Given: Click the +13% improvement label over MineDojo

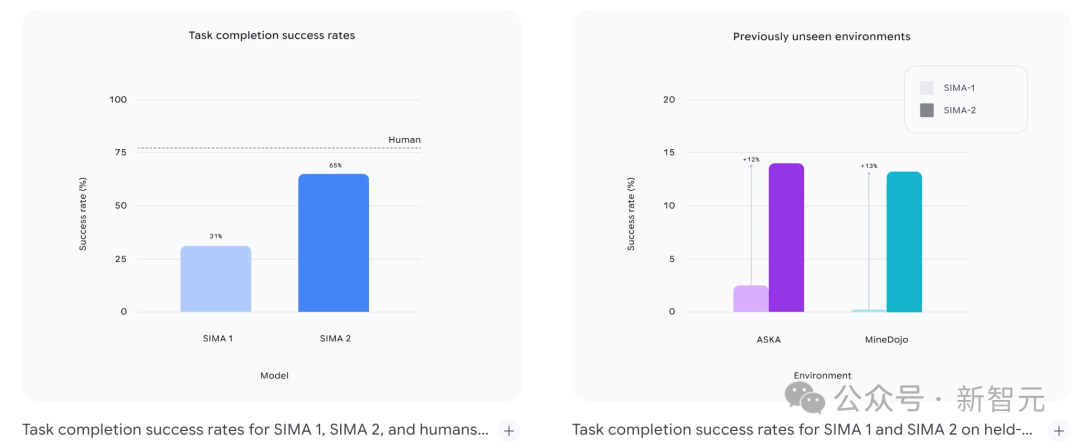Looking at the screenshot, I should pos(868,166).
